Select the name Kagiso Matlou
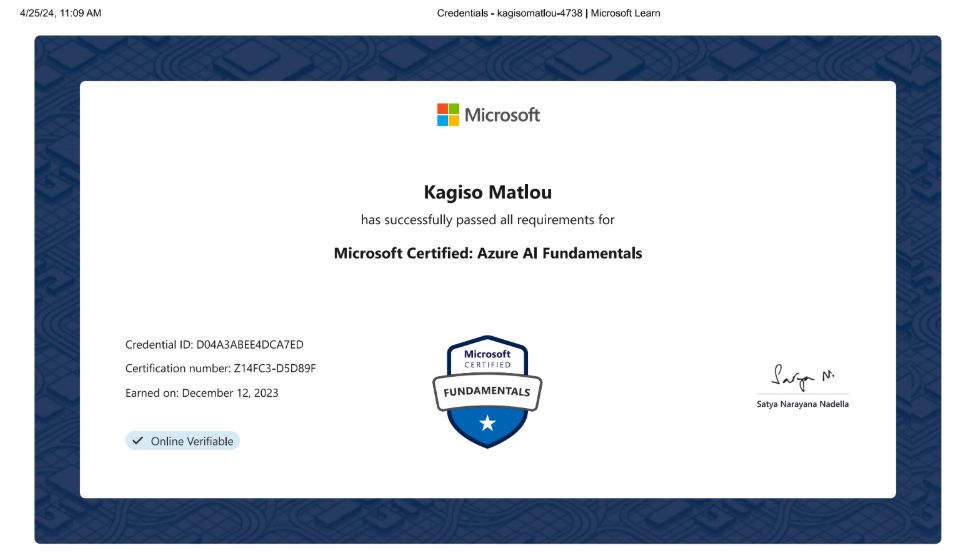The width and height of the screenshot is (967, 554). [487, 192]
